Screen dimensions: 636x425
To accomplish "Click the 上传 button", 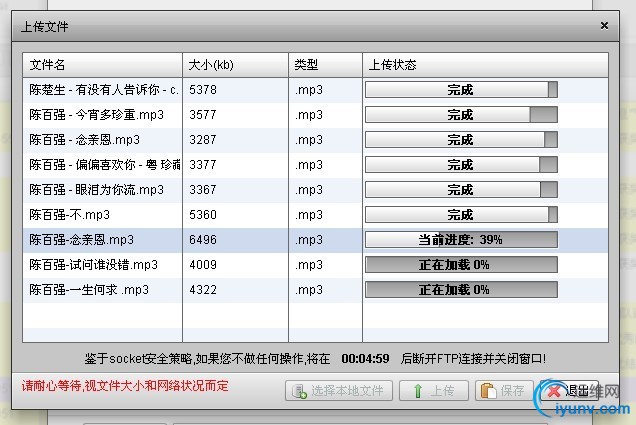I will coord(434,391).
